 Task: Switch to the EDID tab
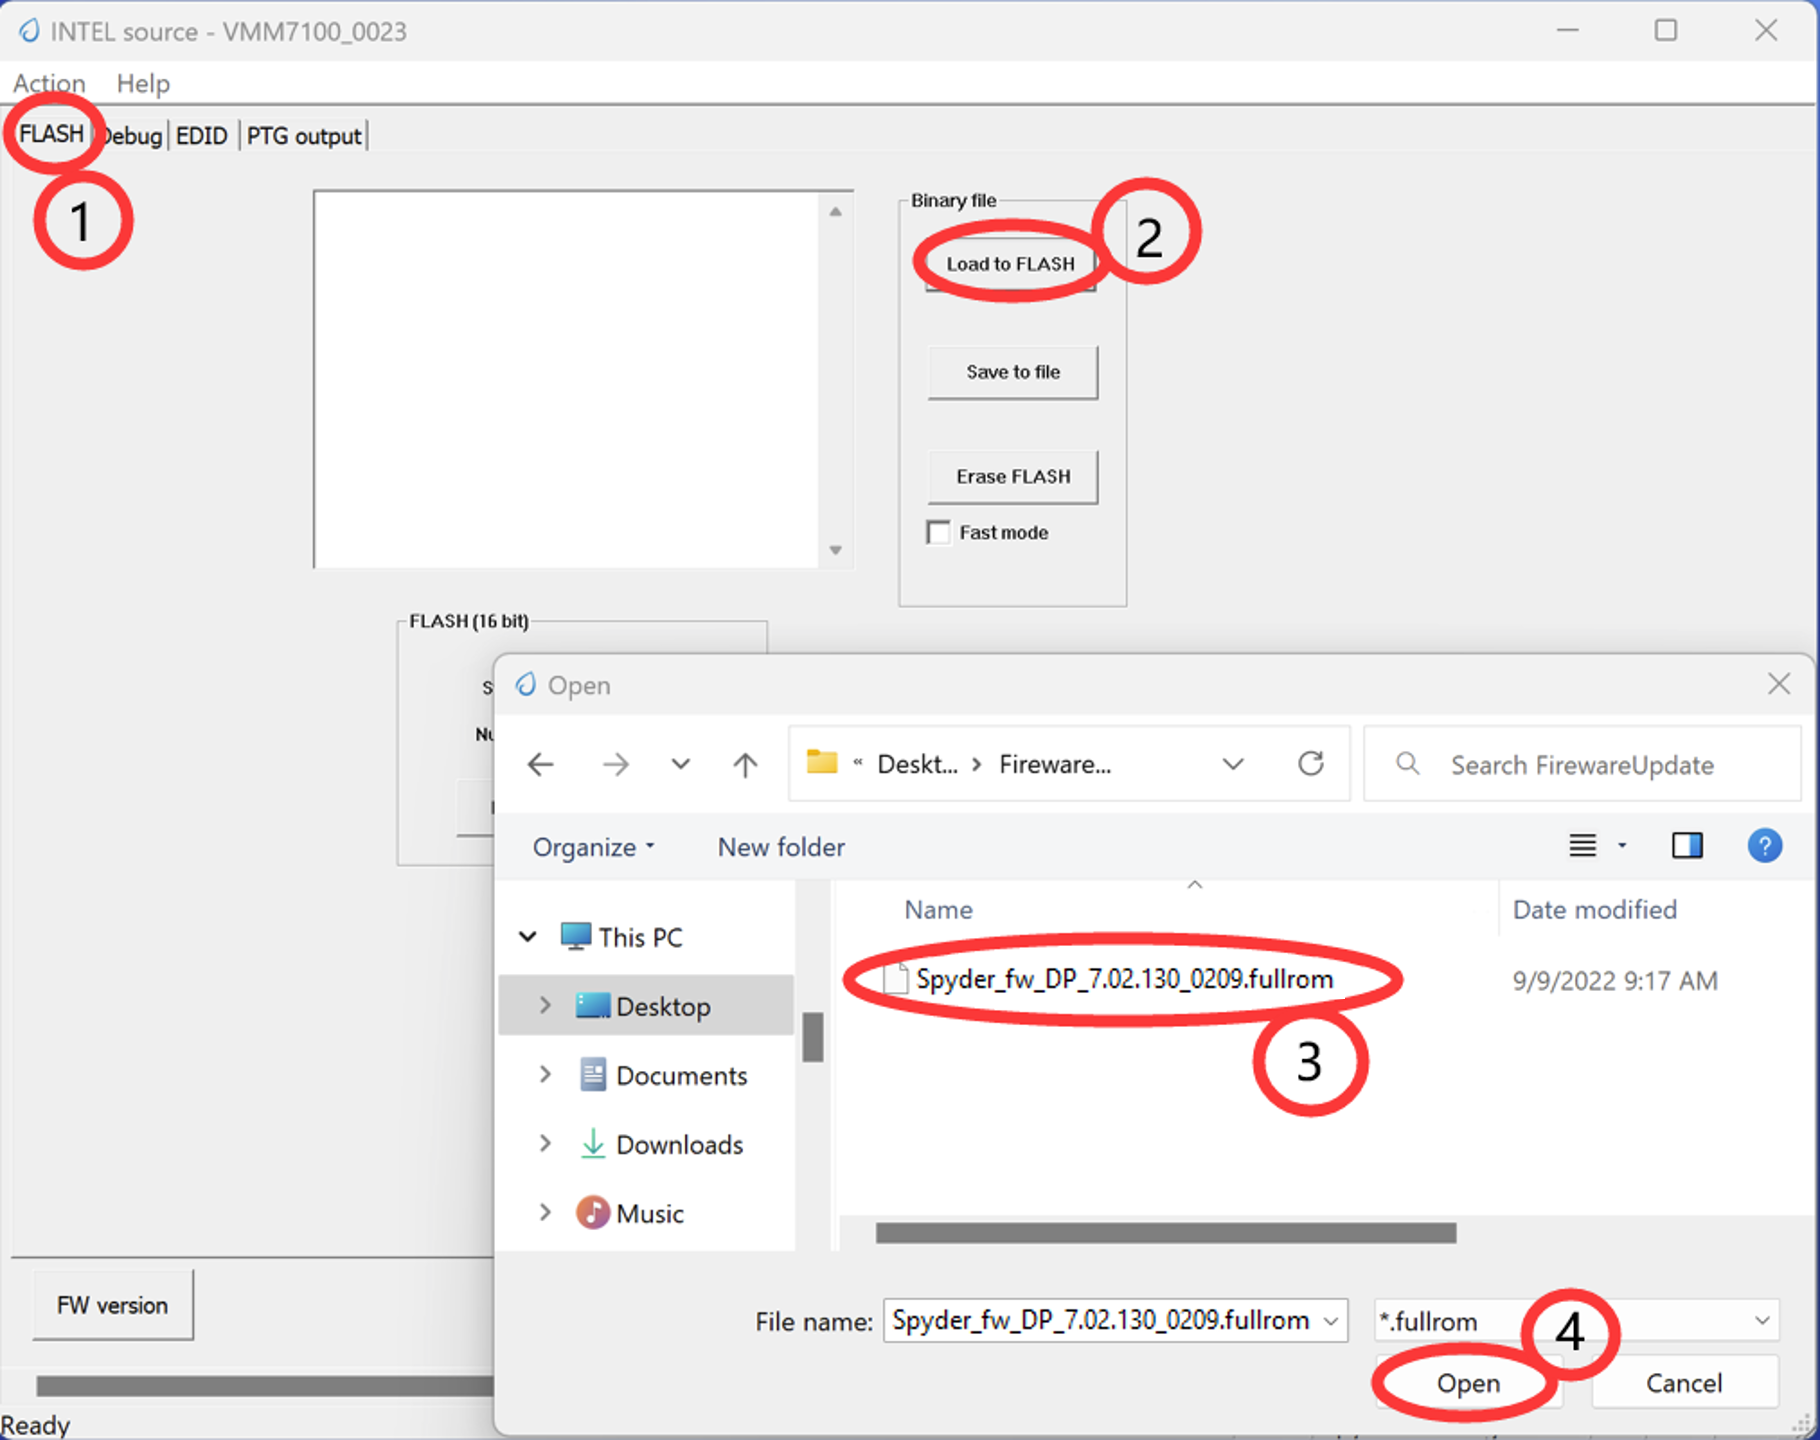(201, 135)
